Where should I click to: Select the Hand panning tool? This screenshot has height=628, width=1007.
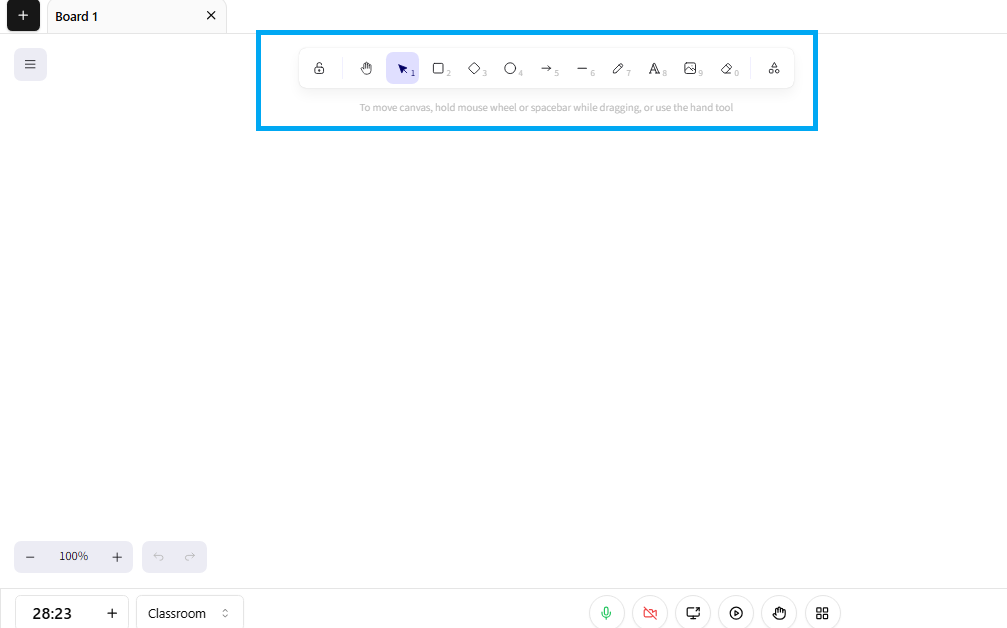pos(366,68)
